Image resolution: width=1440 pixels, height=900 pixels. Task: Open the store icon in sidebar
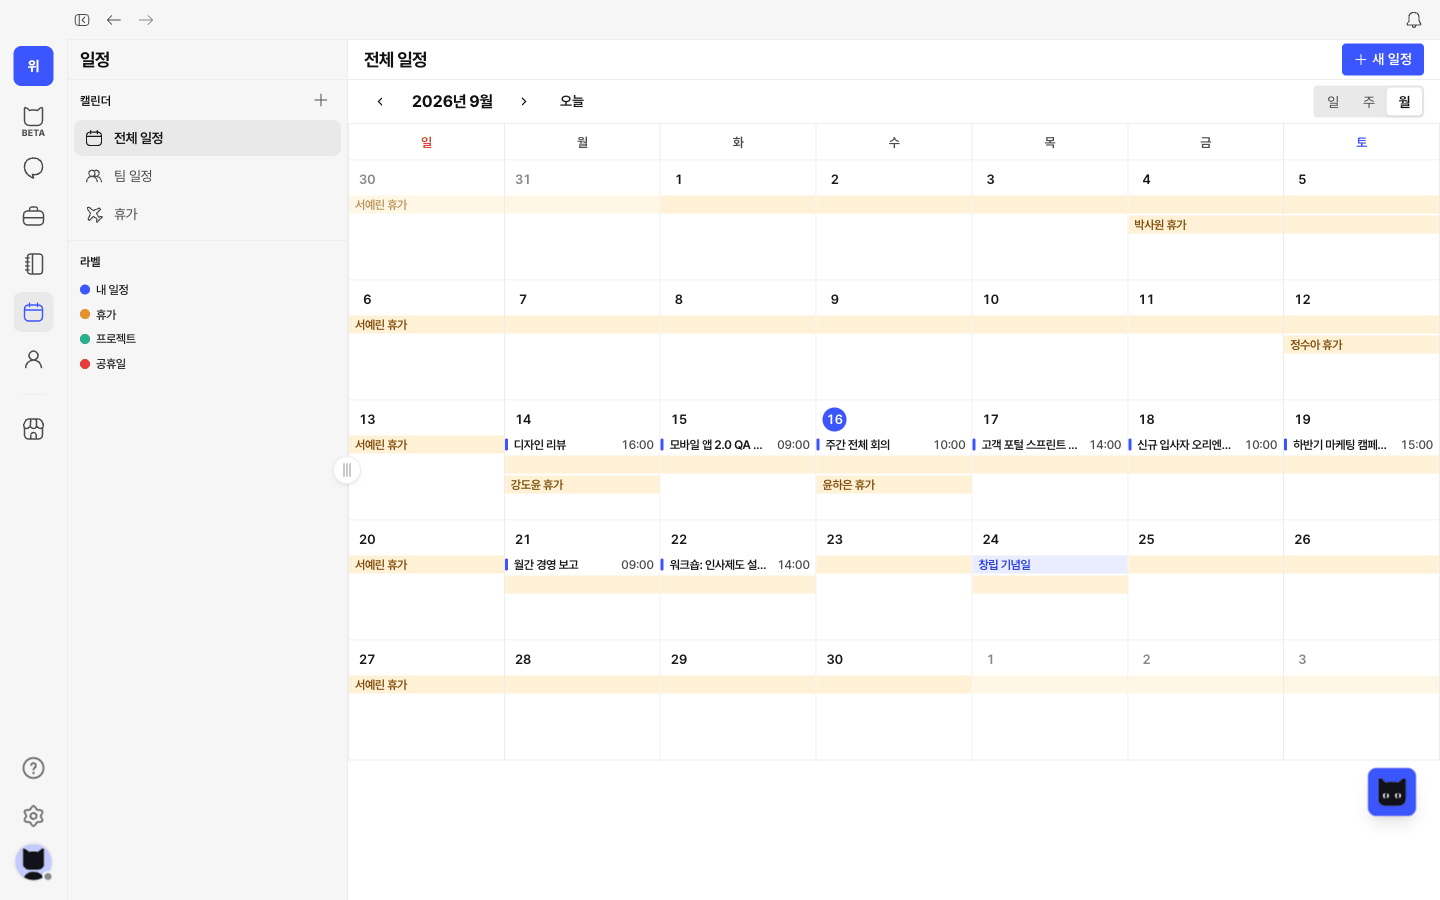click(x=33, y=429)
